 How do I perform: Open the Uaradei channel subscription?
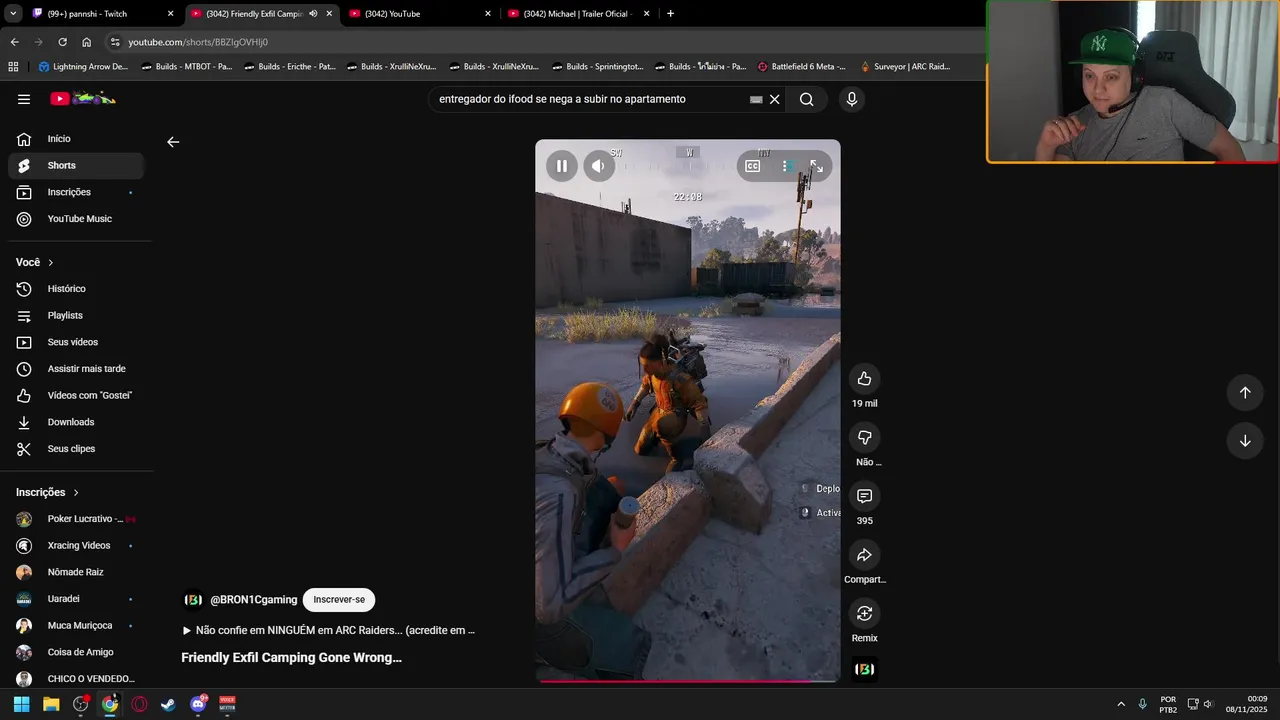pyautogui.click(x=76, y=599)
